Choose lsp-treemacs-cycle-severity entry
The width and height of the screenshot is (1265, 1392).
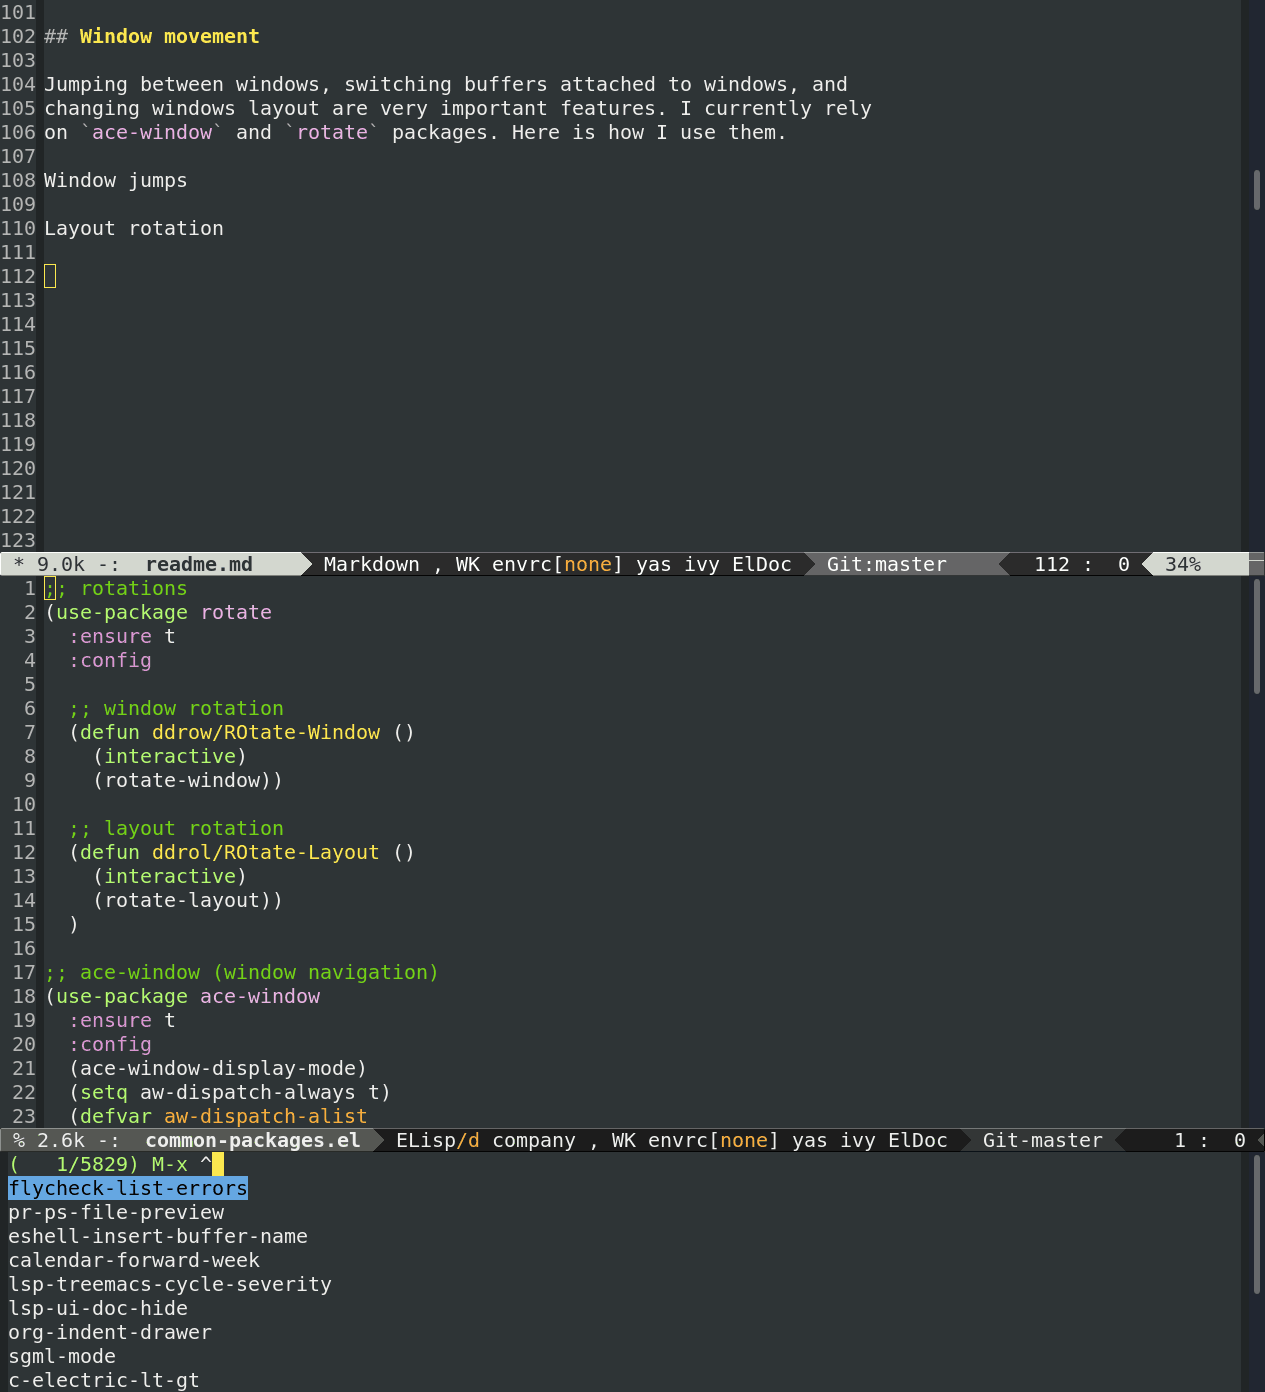(170, 1284)
